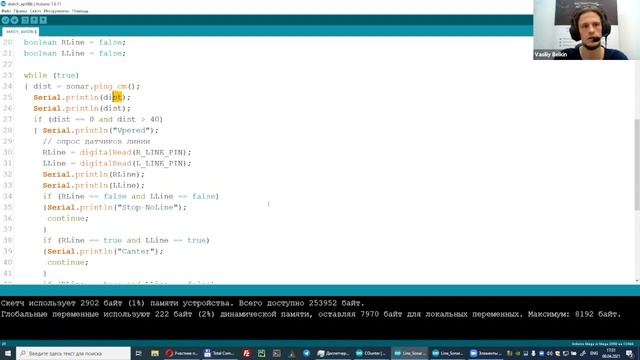Click the microphone tray icon
The height and width of the screenshot is (360, 640).
pyautogui.click(x=533, y=353)
